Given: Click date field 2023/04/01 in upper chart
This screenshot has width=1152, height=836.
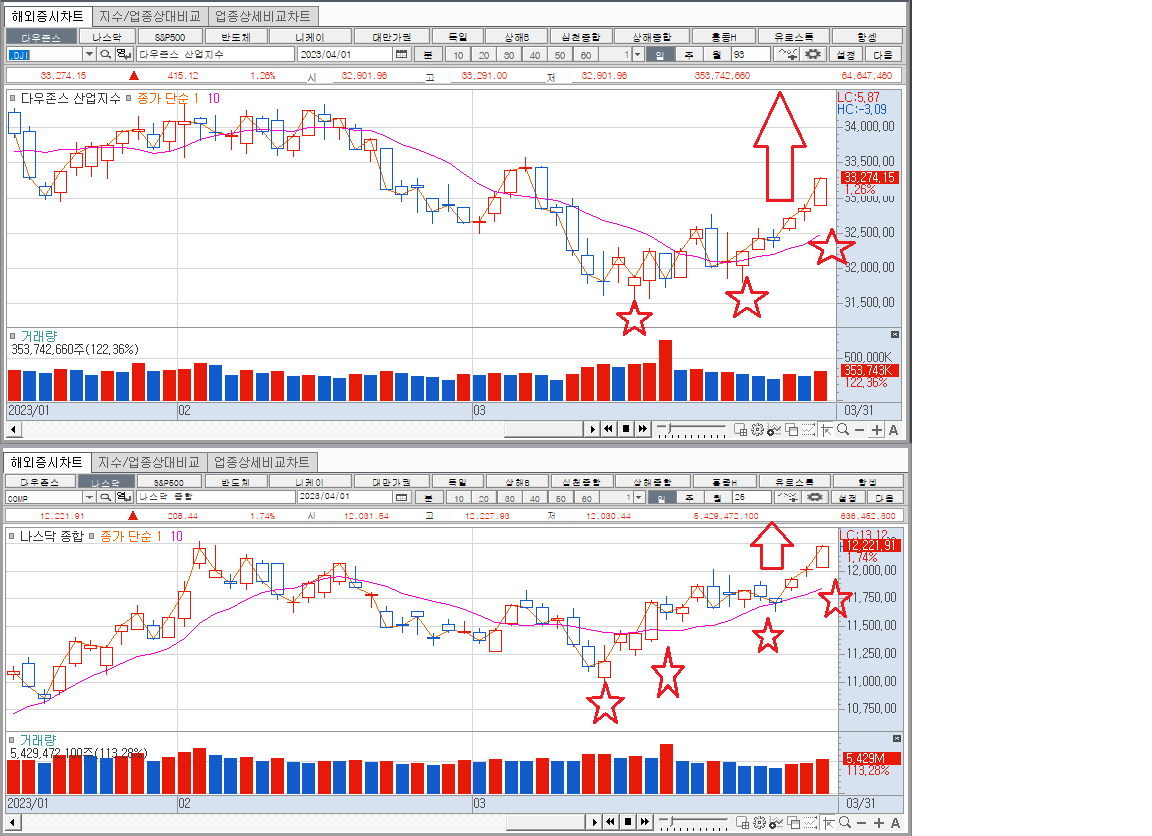Looking at the screenshot, I should tap(345, 54).
